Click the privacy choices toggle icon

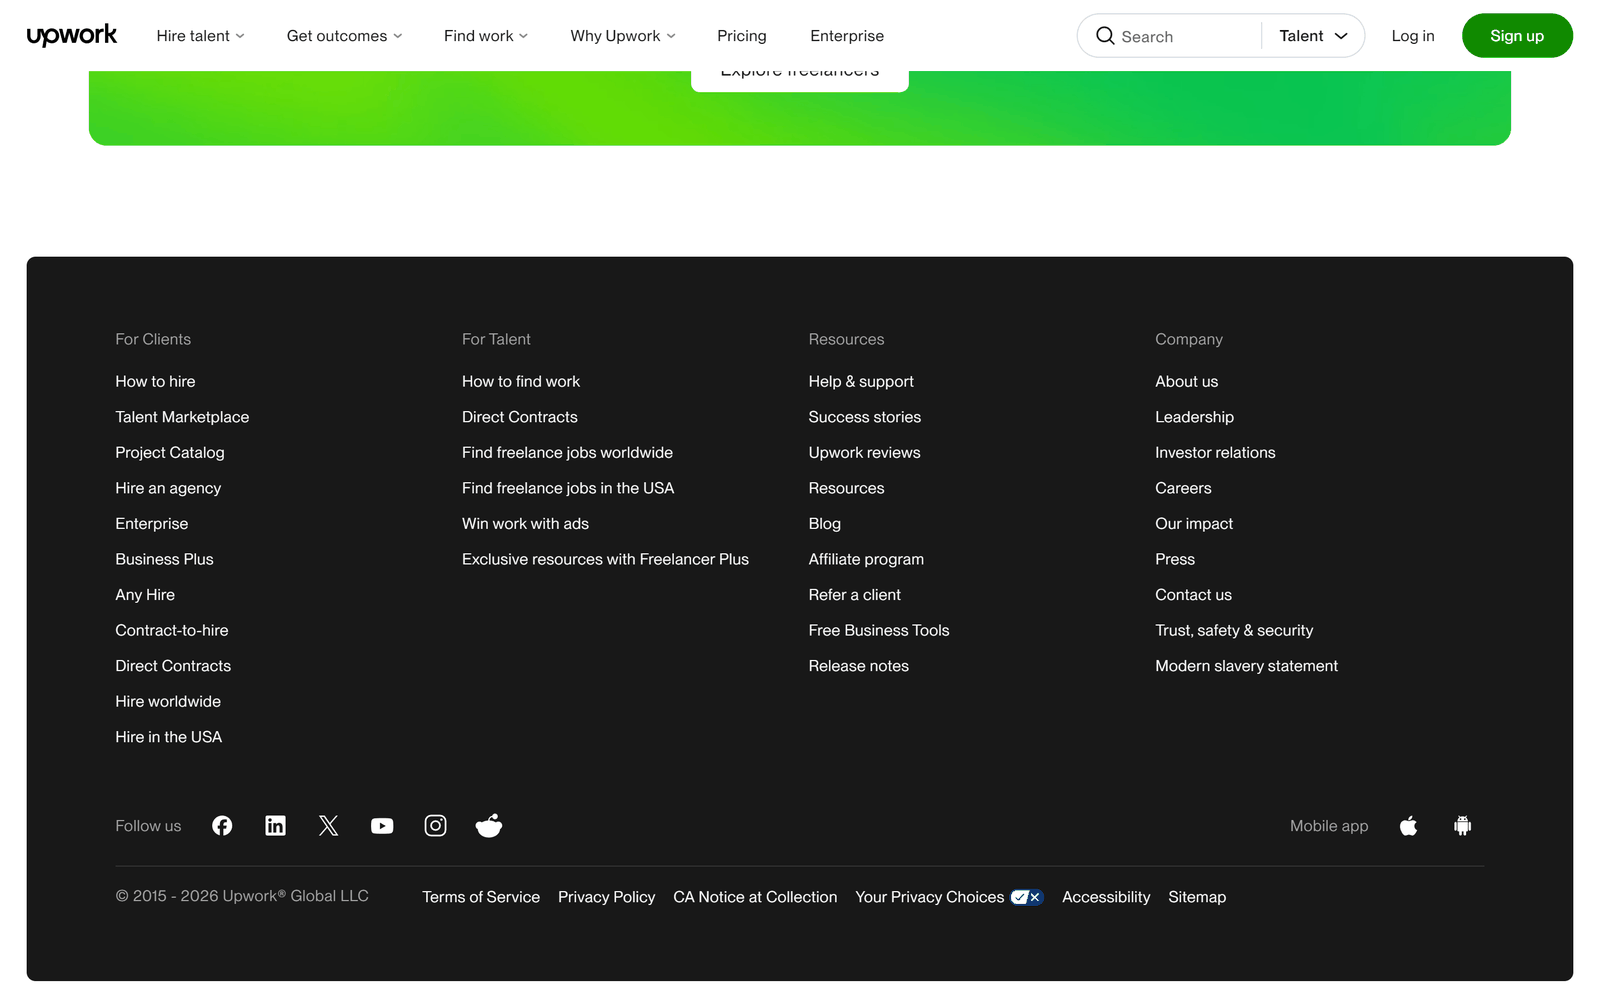(1027, 897)
